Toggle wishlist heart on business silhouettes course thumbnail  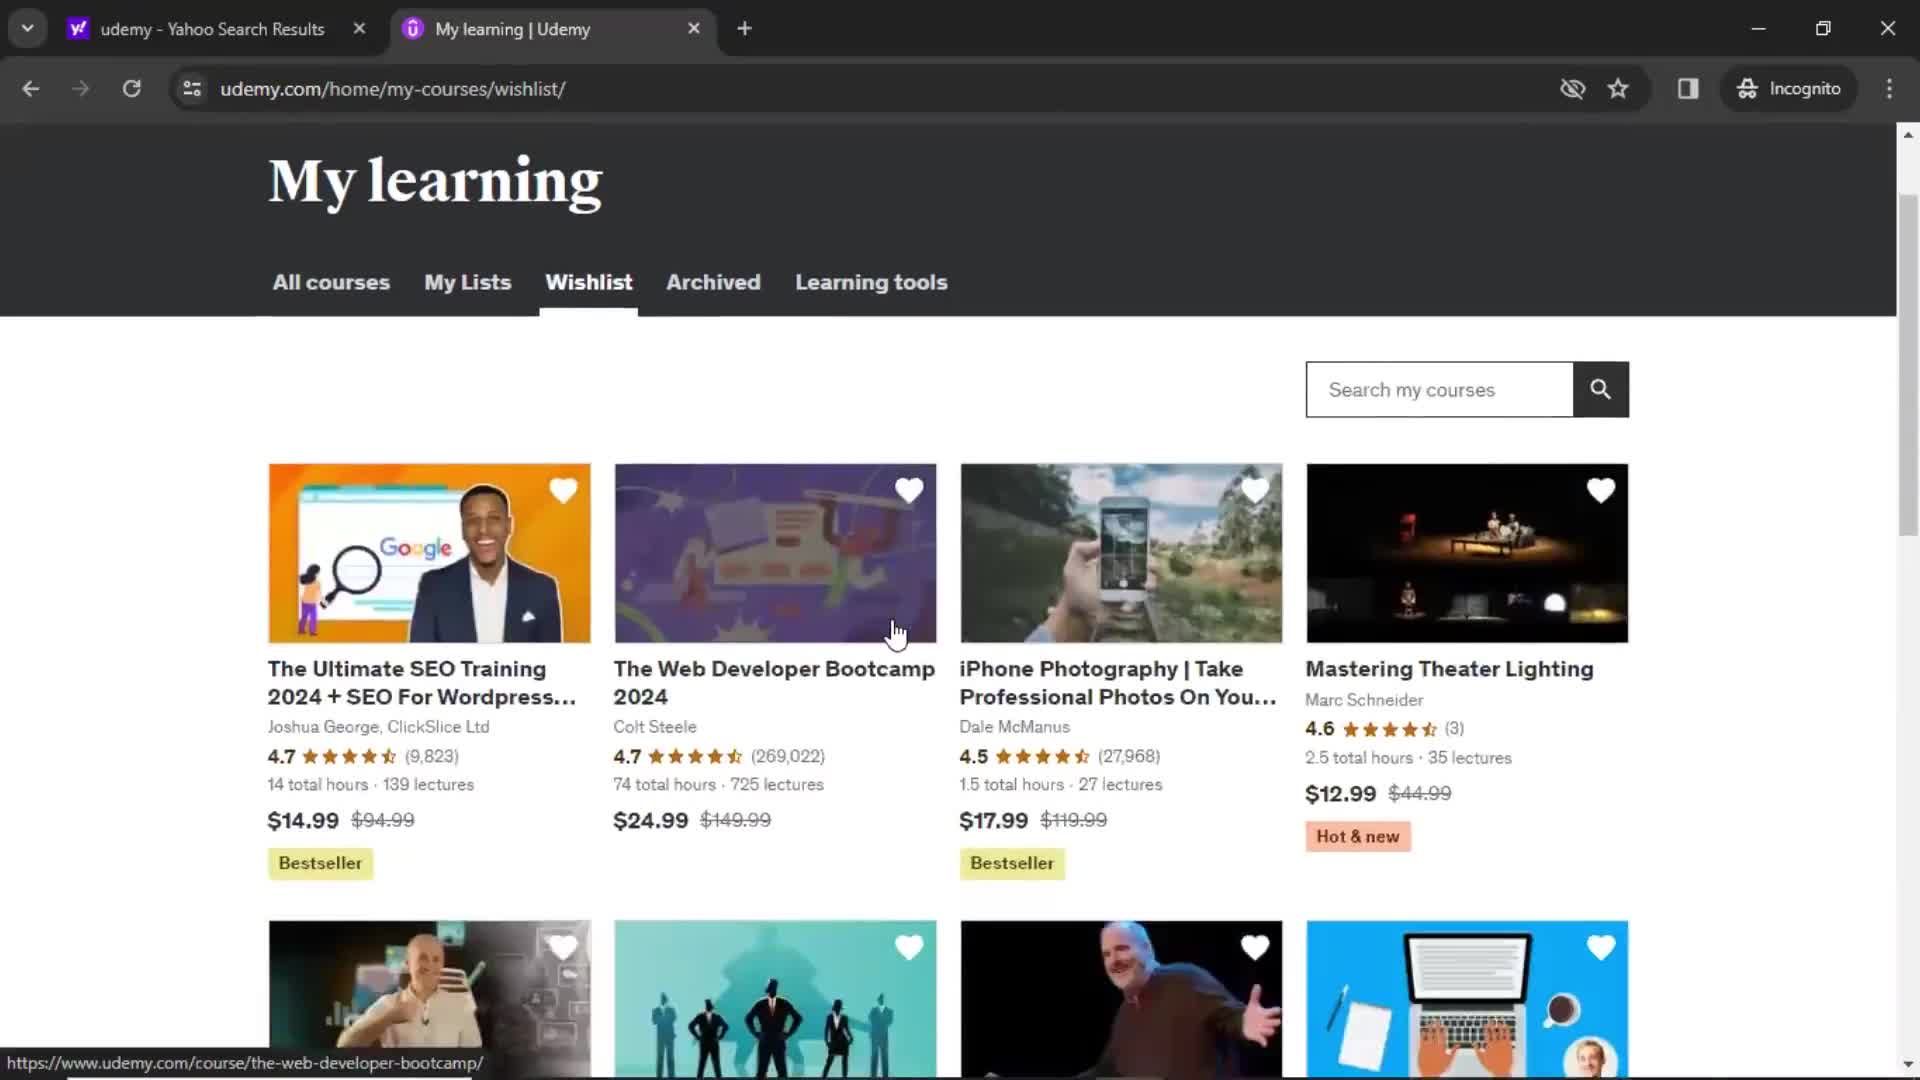[909, 947]
